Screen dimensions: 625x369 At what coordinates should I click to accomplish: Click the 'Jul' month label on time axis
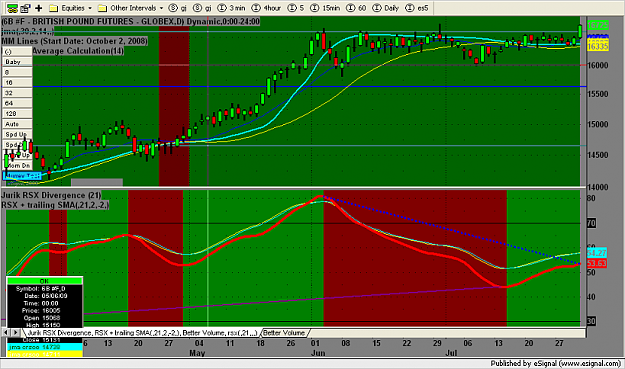(x=451, y=353)
